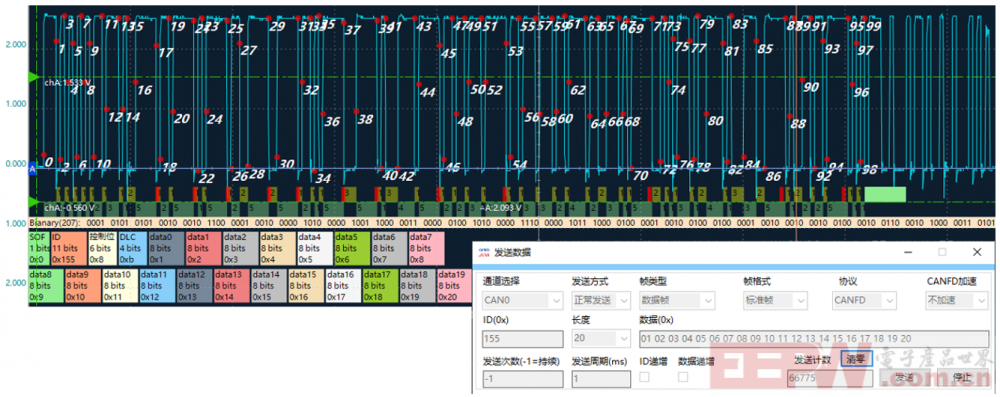Select the data13 0x14 decode cell
This screenshot has height=397, width=1000.
[x=232, y=286]
